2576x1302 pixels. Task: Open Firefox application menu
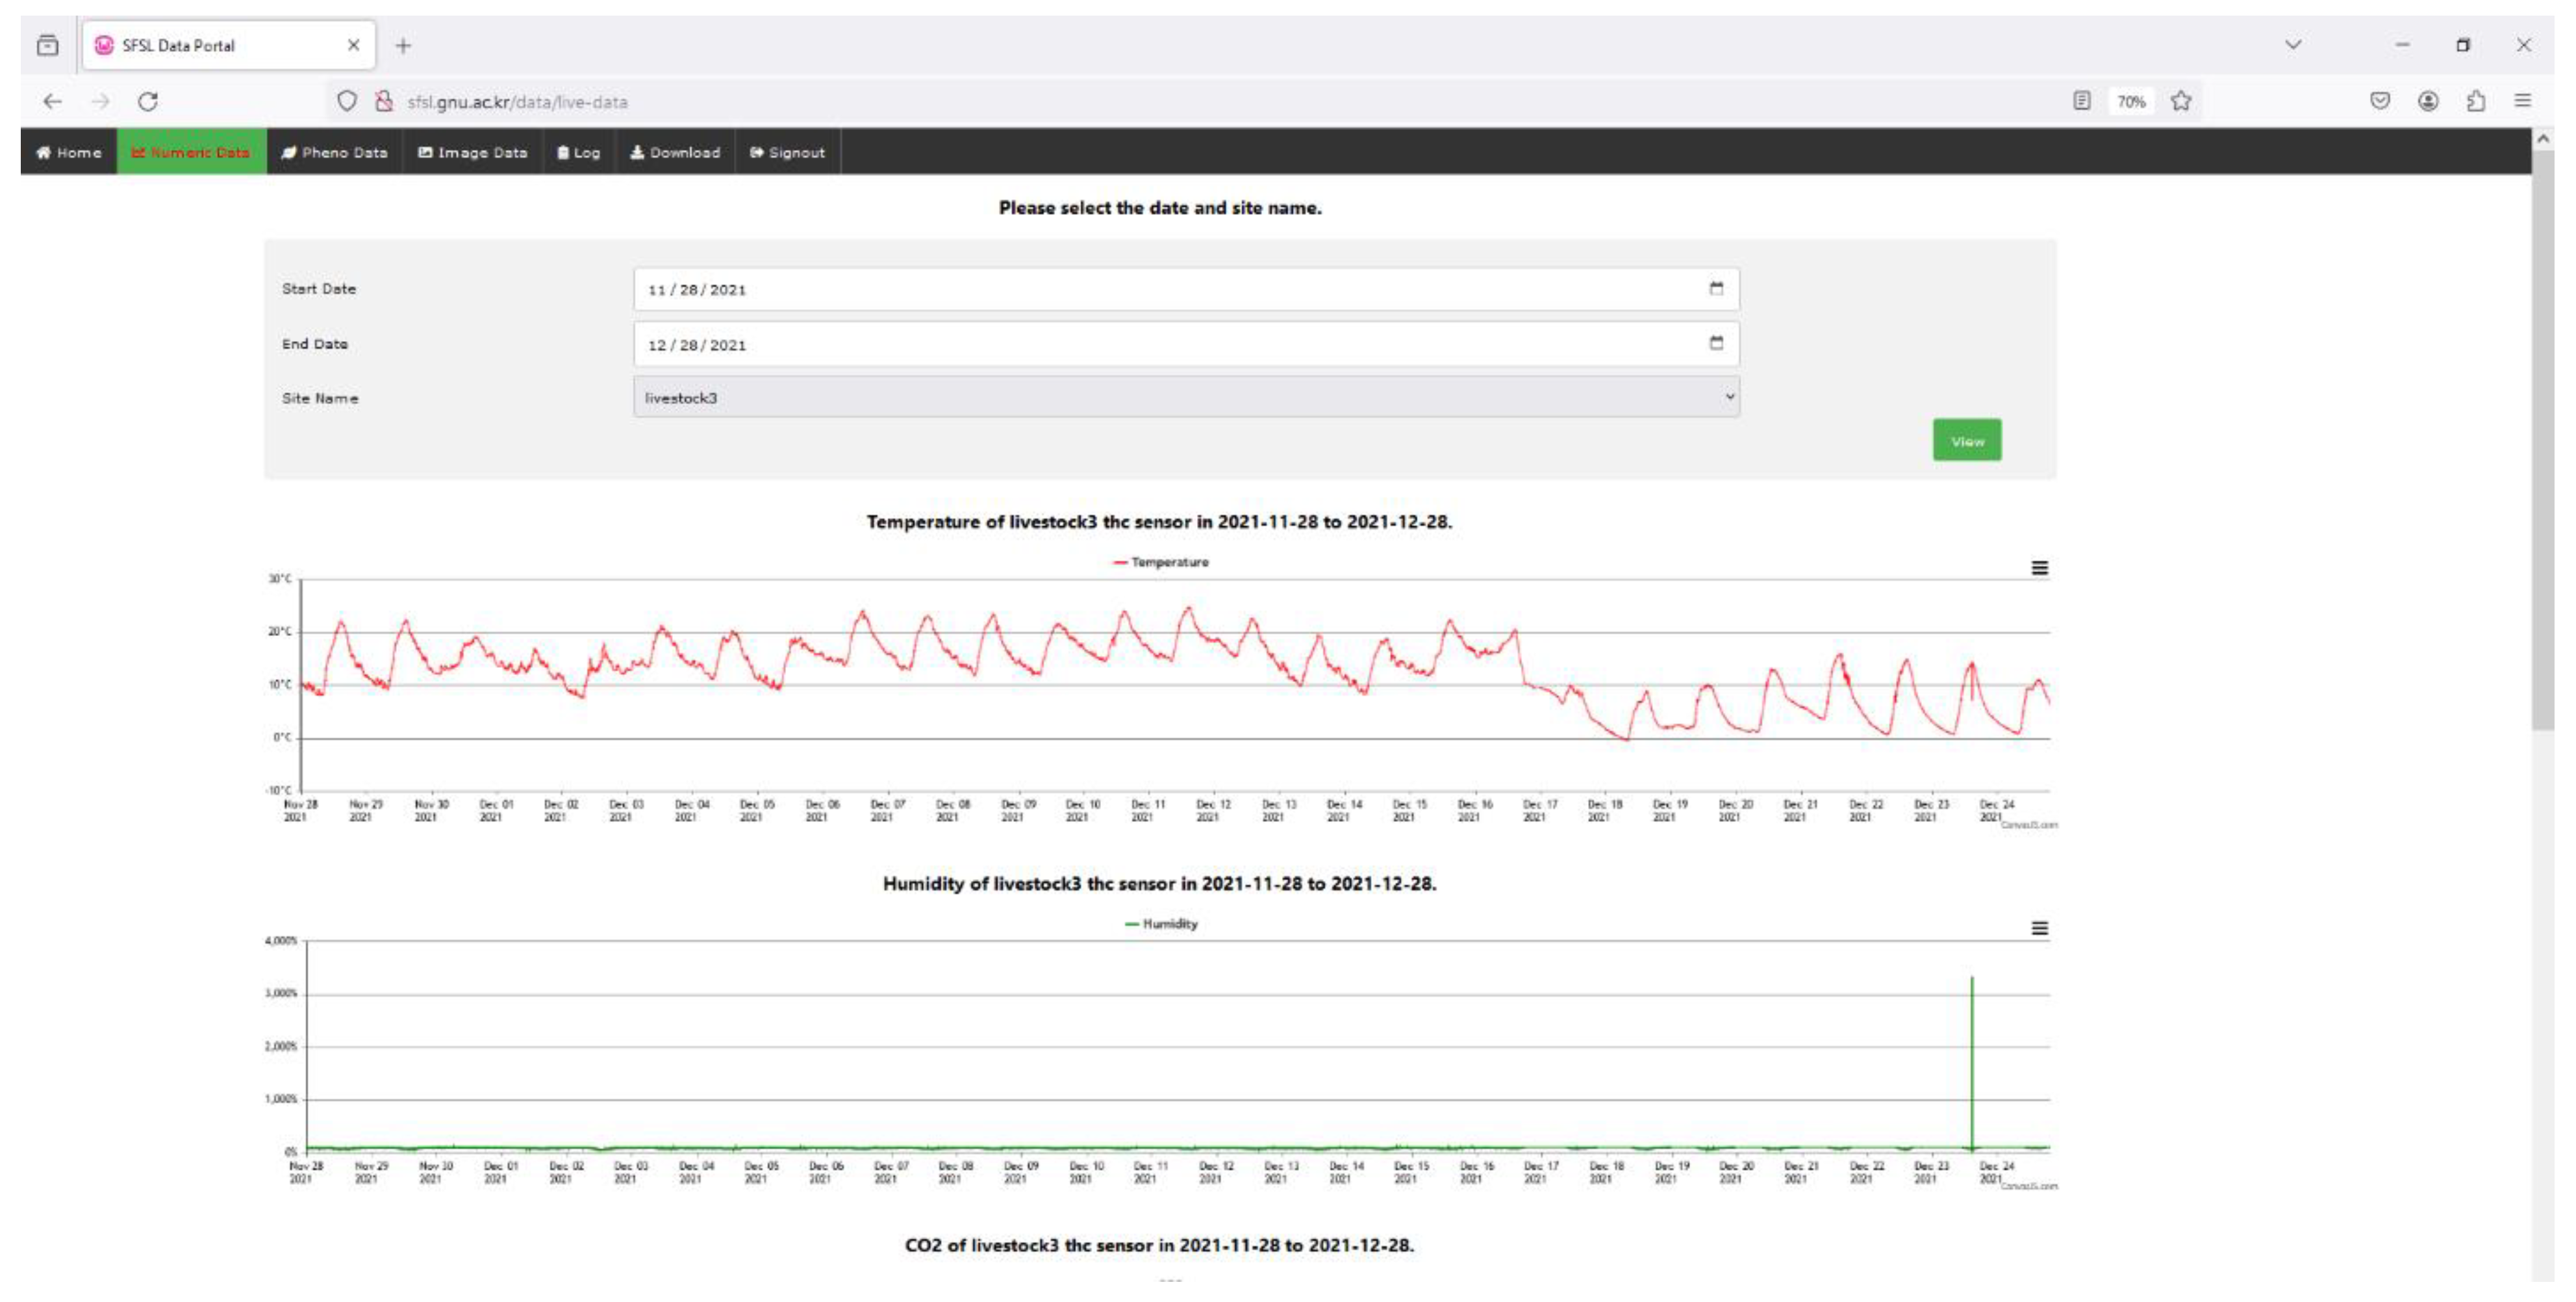[2523, 101]
